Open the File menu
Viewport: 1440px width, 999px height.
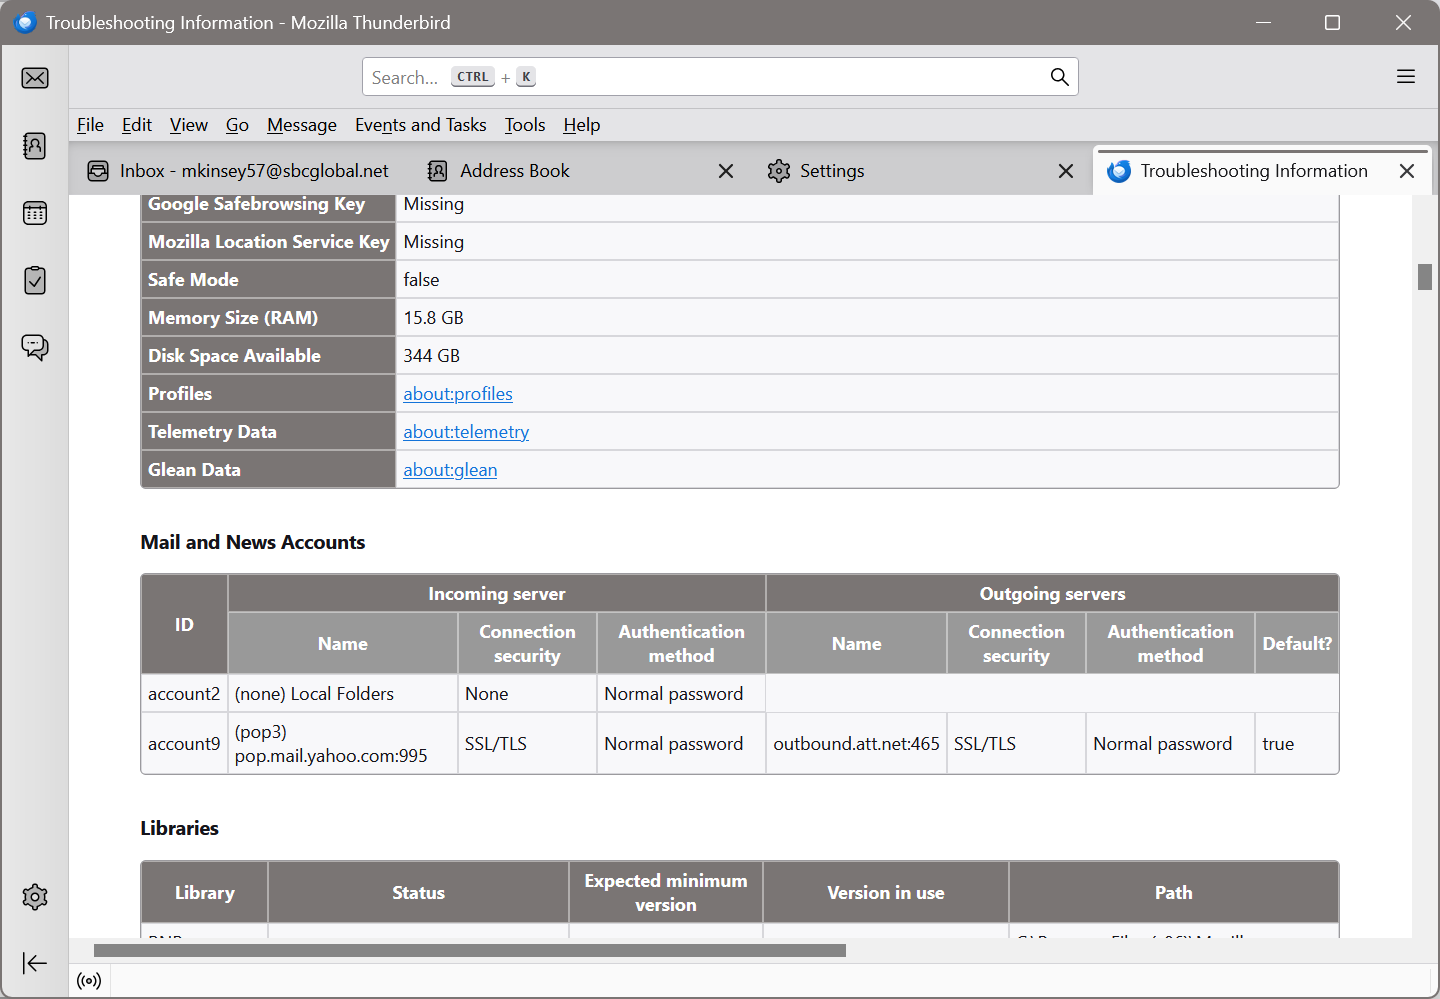click(90, 125)
